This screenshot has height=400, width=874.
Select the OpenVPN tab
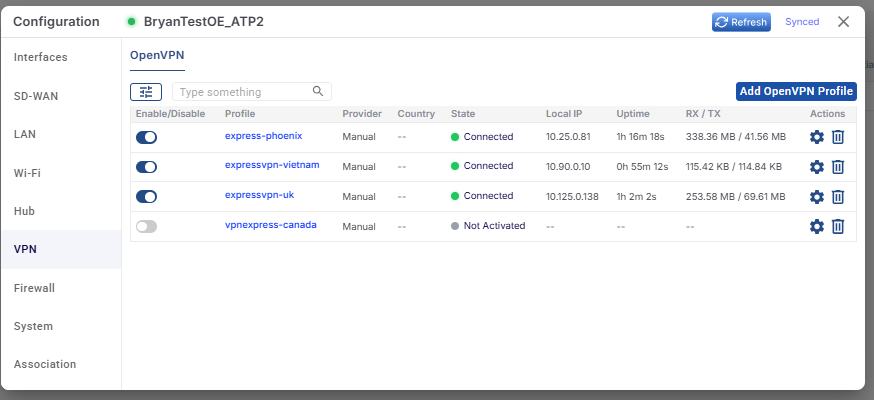tap(157, 55)
